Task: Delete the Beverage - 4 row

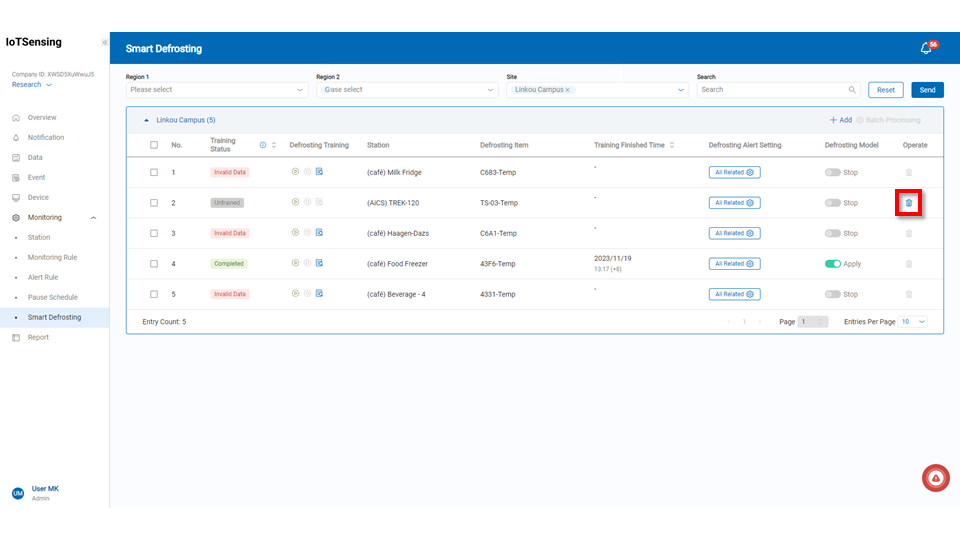Action: tap(908, 294)
